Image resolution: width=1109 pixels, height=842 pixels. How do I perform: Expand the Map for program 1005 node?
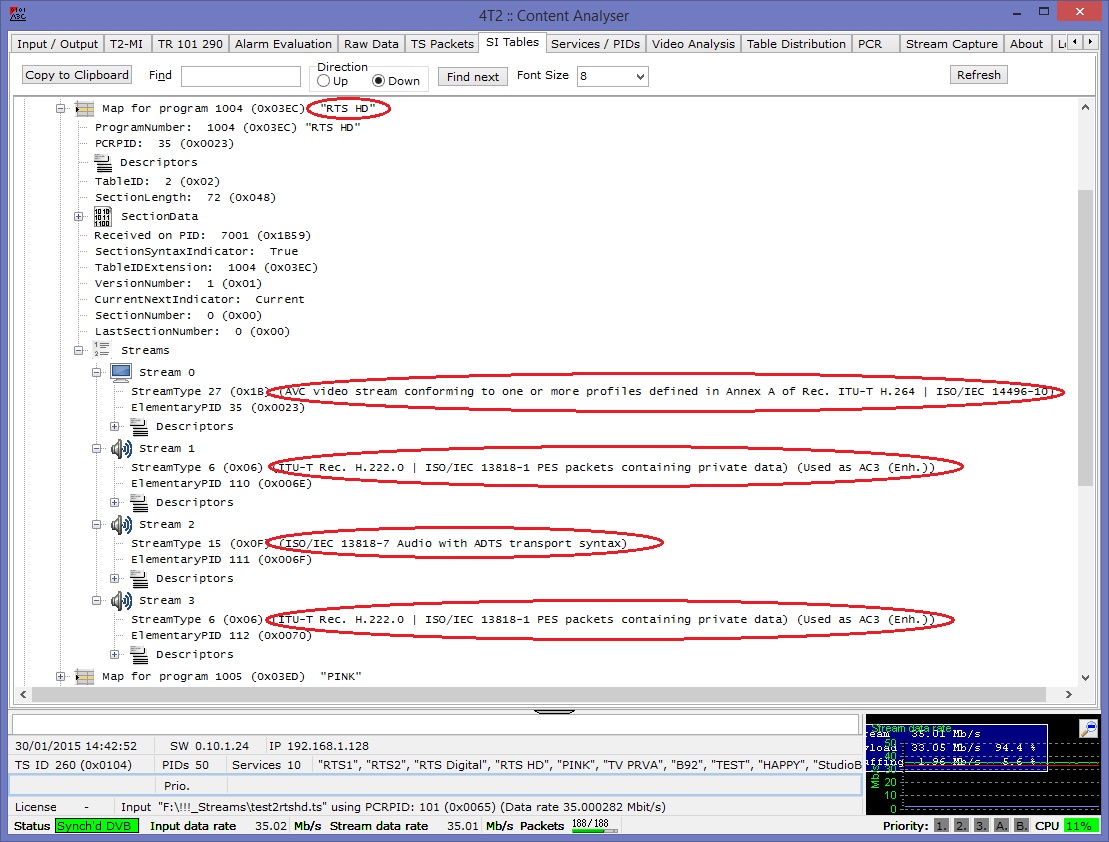click(61, 676)
